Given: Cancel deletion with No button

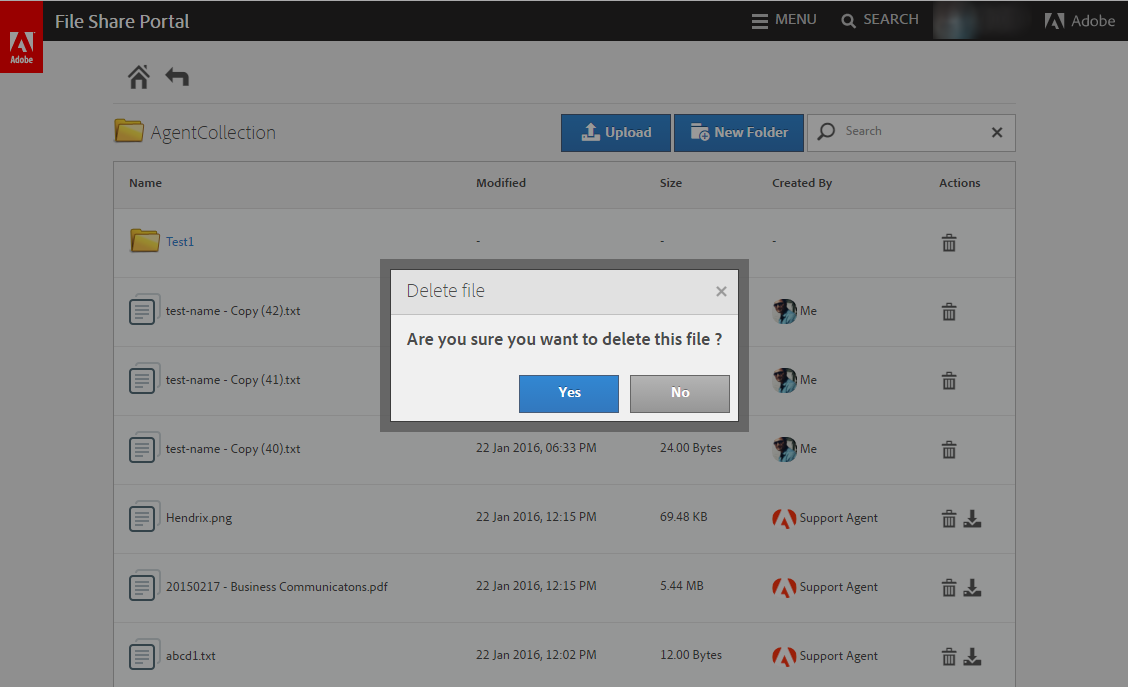Looking at the screenshot, I should tap(680, 393).
